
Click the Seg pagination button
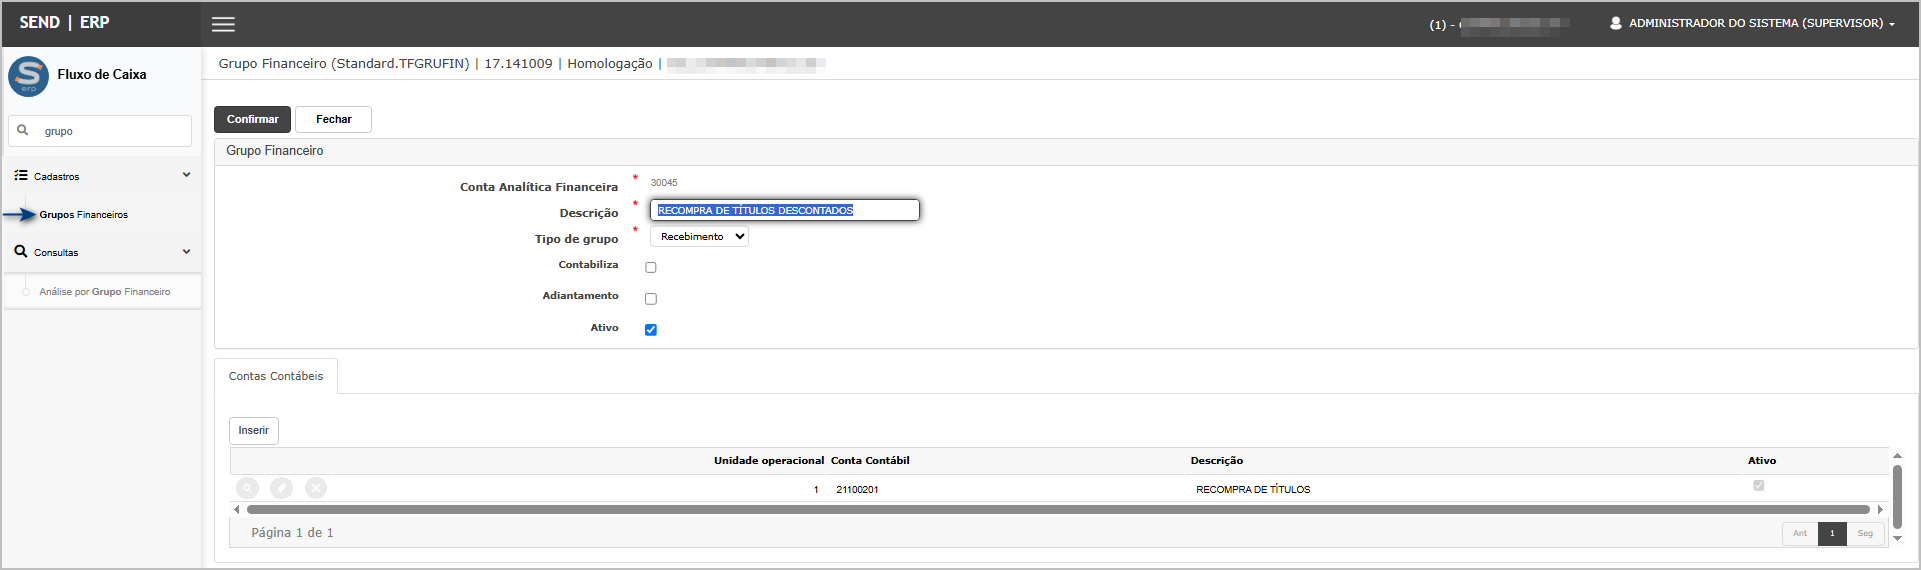(1865, 533)
